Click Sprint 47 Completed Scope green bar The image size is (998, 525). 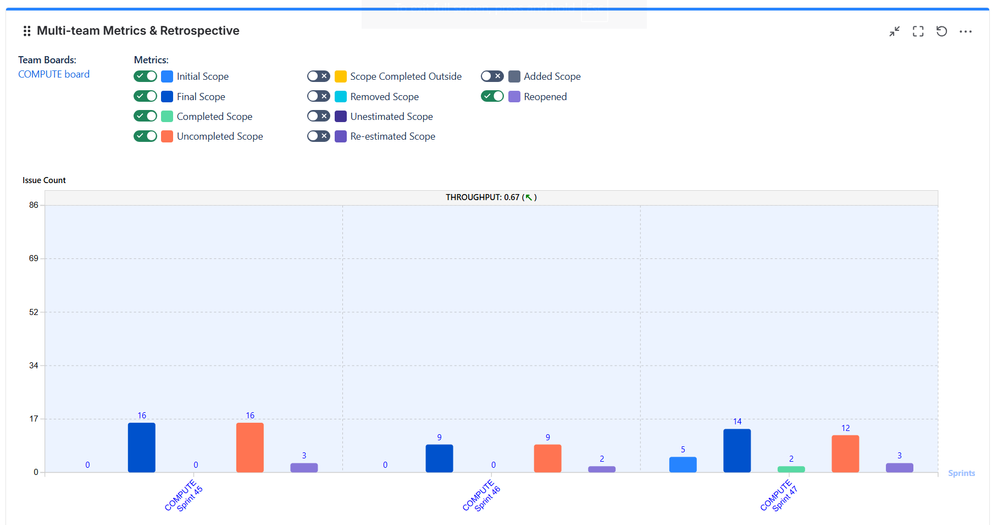coord(791,469)
